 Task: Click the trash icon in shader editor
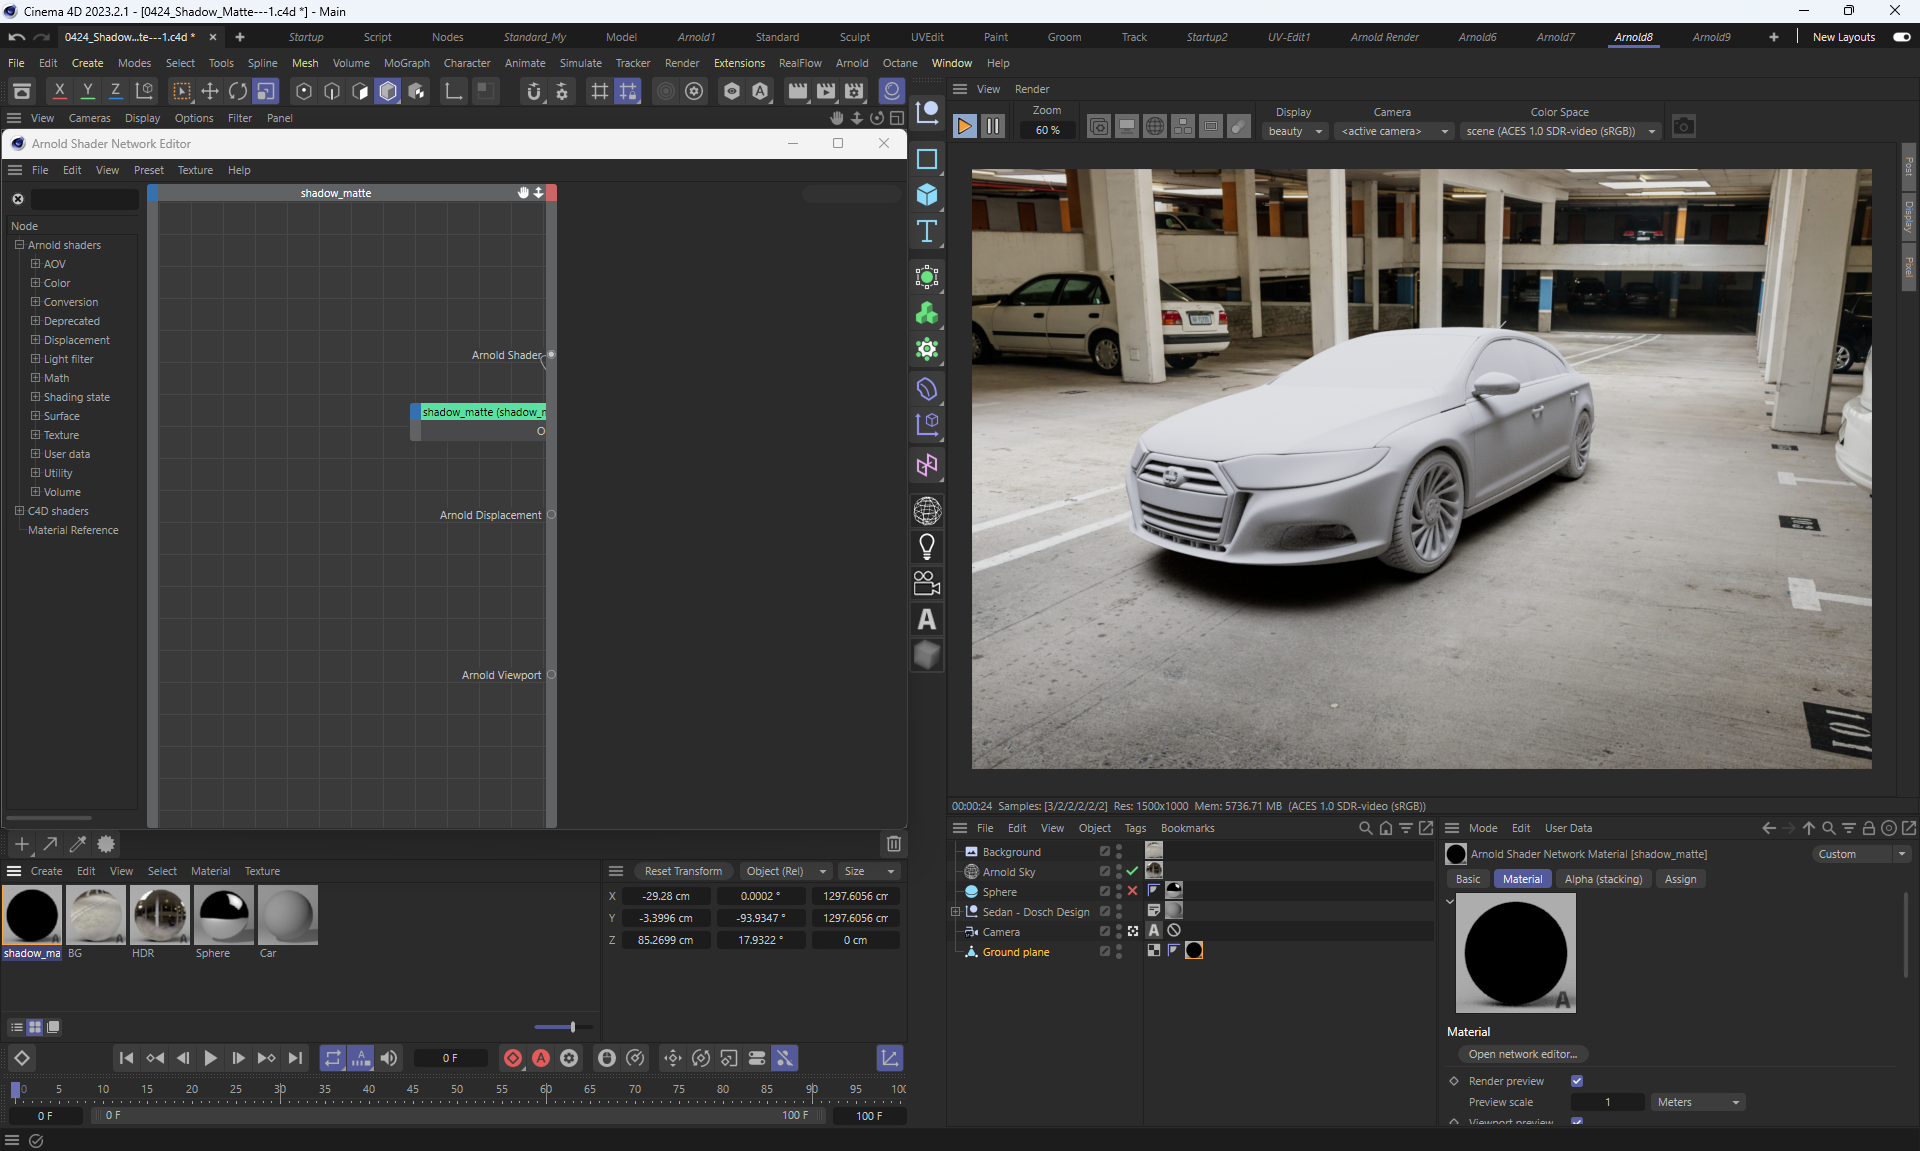[x=893, y=844]
